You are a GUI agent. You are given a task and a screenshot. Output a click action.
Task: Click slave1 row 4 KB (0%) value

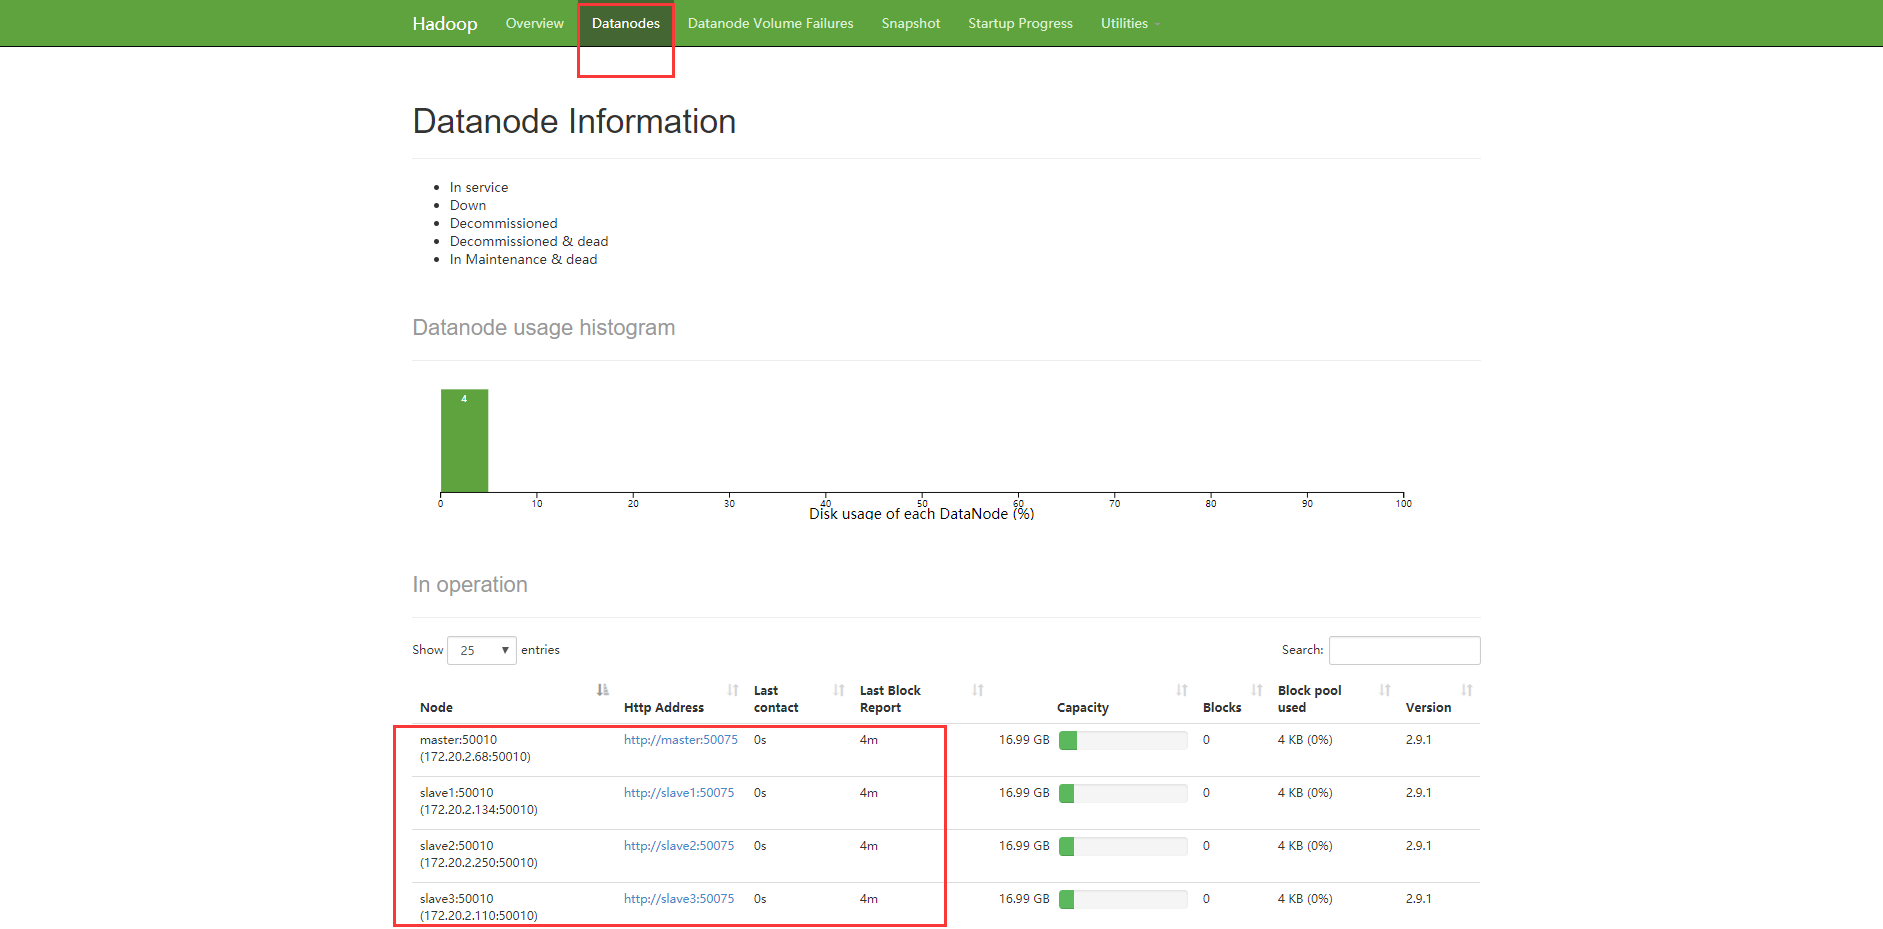[x=1305, y=793]
